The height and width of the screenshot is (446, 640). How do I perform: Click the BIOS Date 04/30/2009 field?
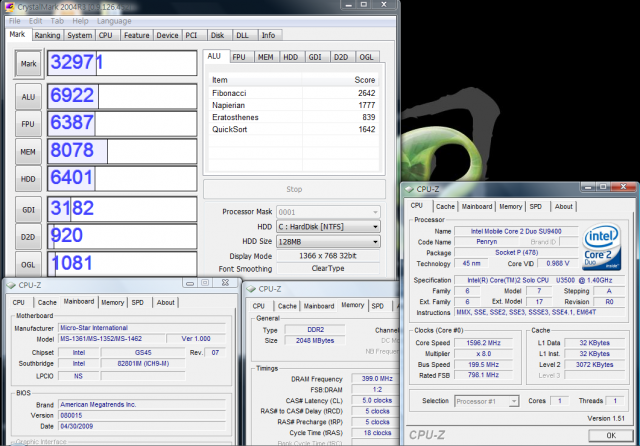click(x=142, y=426)
